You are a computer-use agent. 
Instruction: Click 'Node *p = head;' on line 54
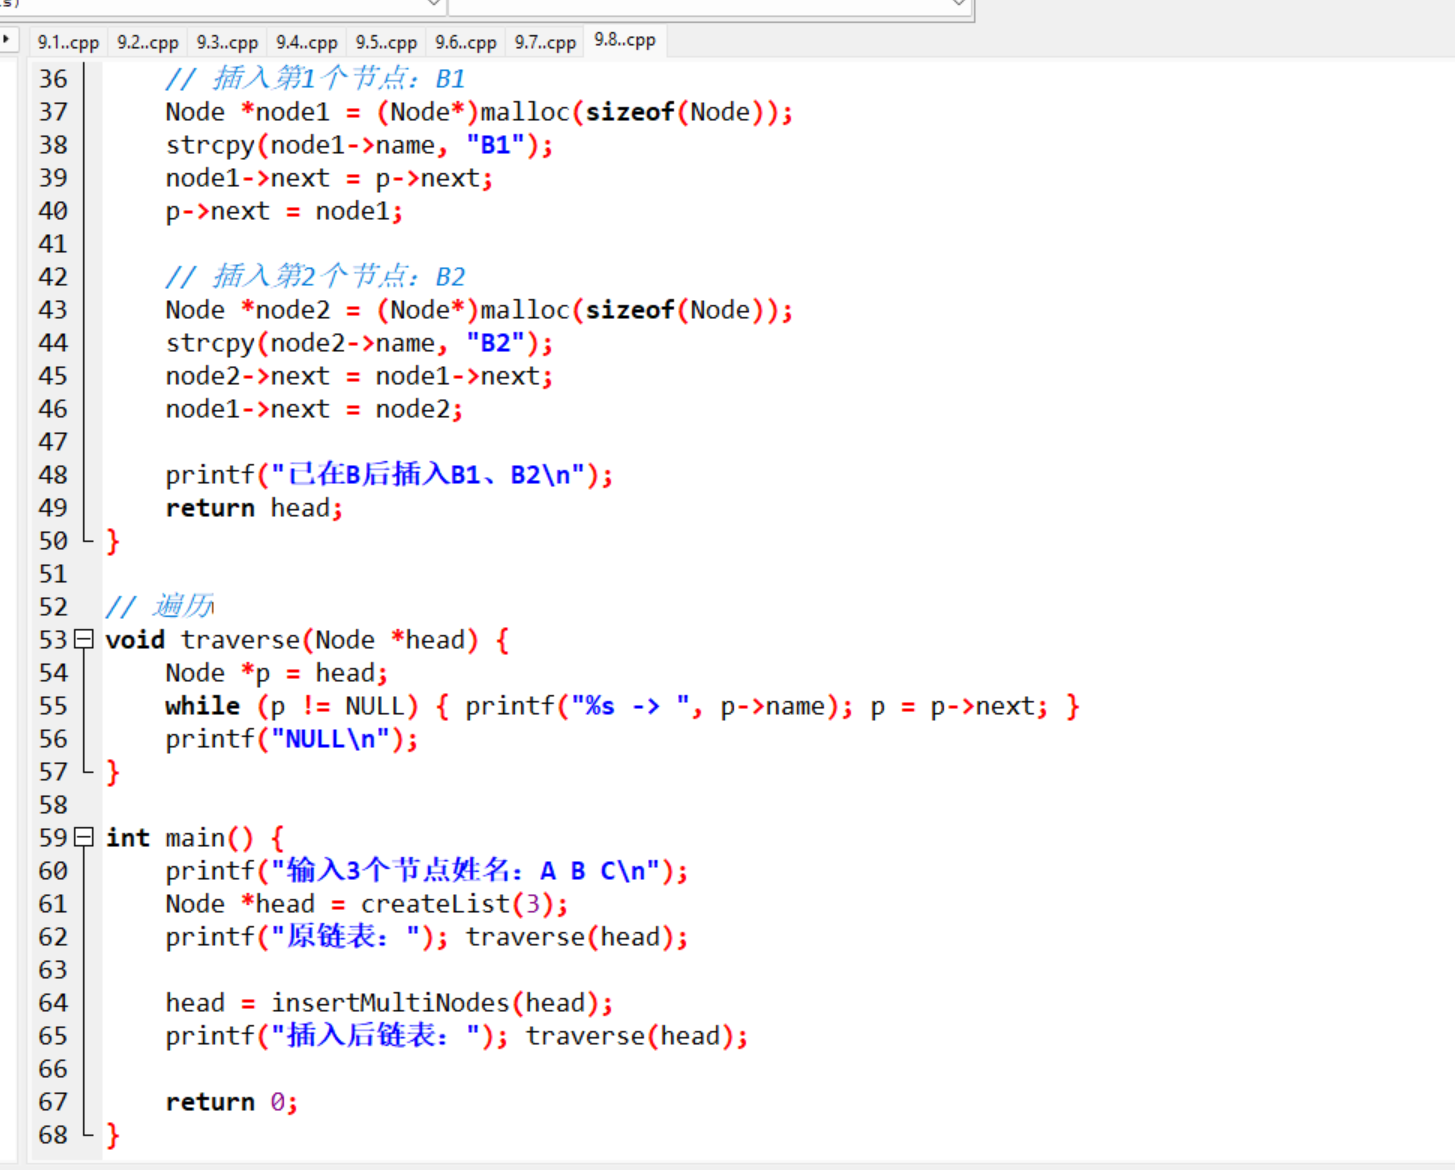(x=277, y=673)
